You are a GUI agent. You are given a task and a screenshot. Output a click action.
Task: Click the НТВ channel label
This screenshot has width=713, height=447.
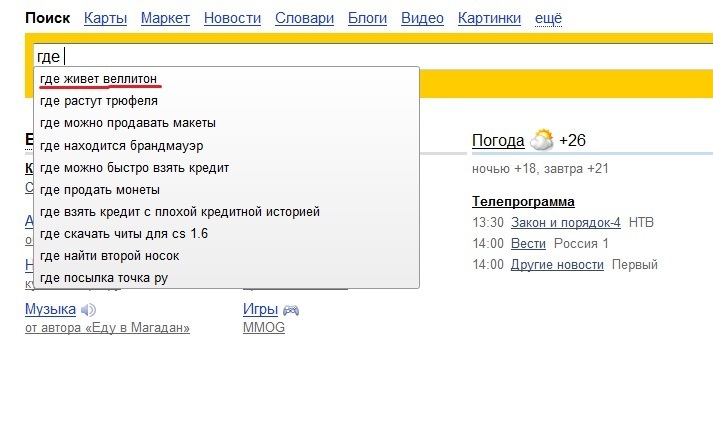(x=641, y=222)
